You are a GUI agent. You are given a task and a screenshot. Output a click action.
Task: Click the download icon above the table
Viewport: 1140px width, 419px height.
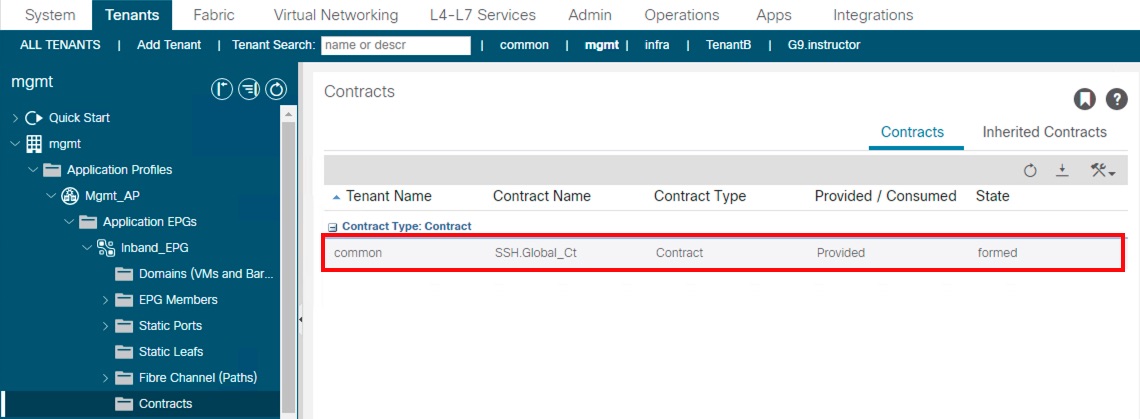1063,171
